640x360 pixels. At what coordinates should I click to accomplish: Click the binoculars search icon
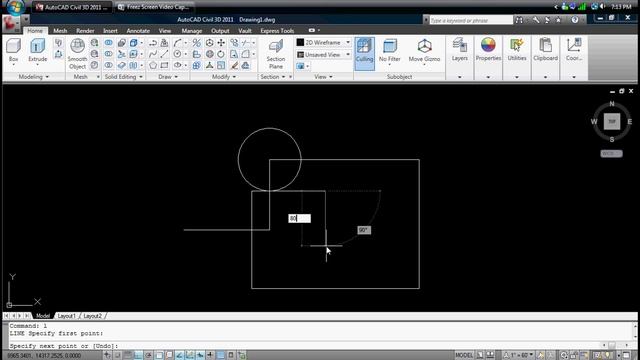[519, 20]
